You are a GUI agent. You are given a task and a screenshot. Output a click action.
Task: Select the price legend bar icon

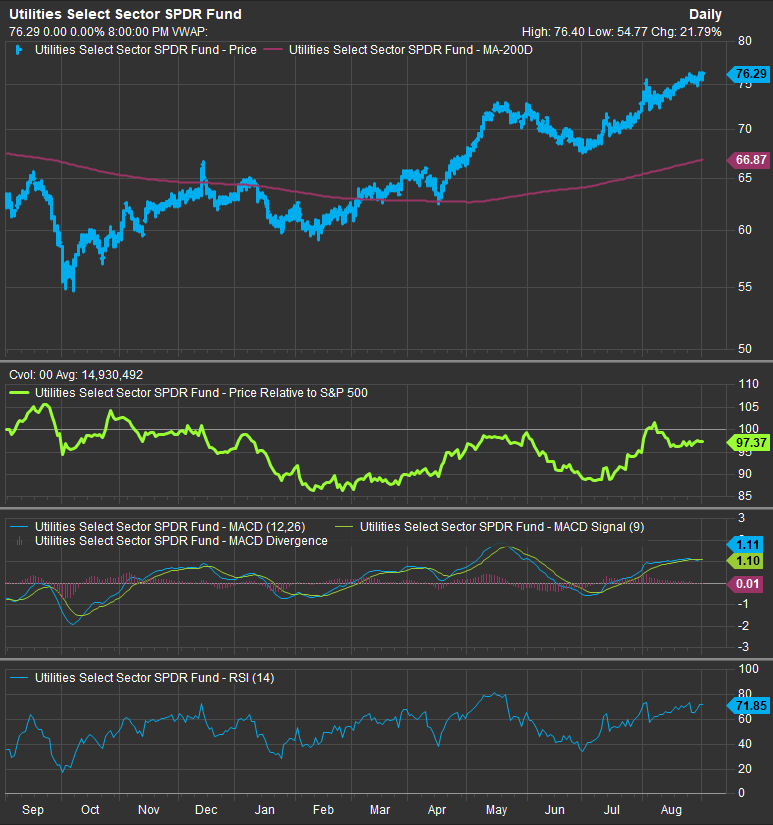[19, 50]
